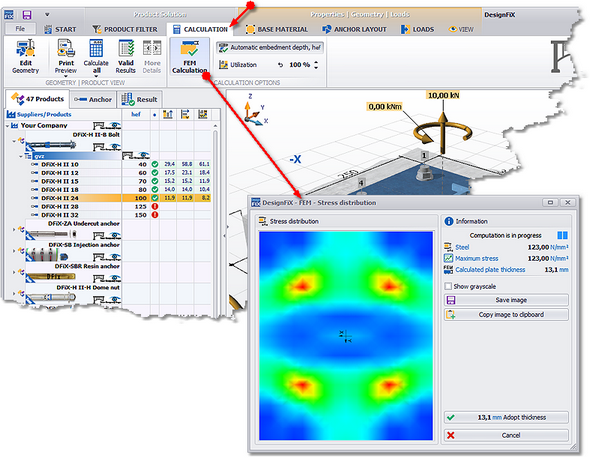Increase the Utilization percentage stepper

pos(316,62)
